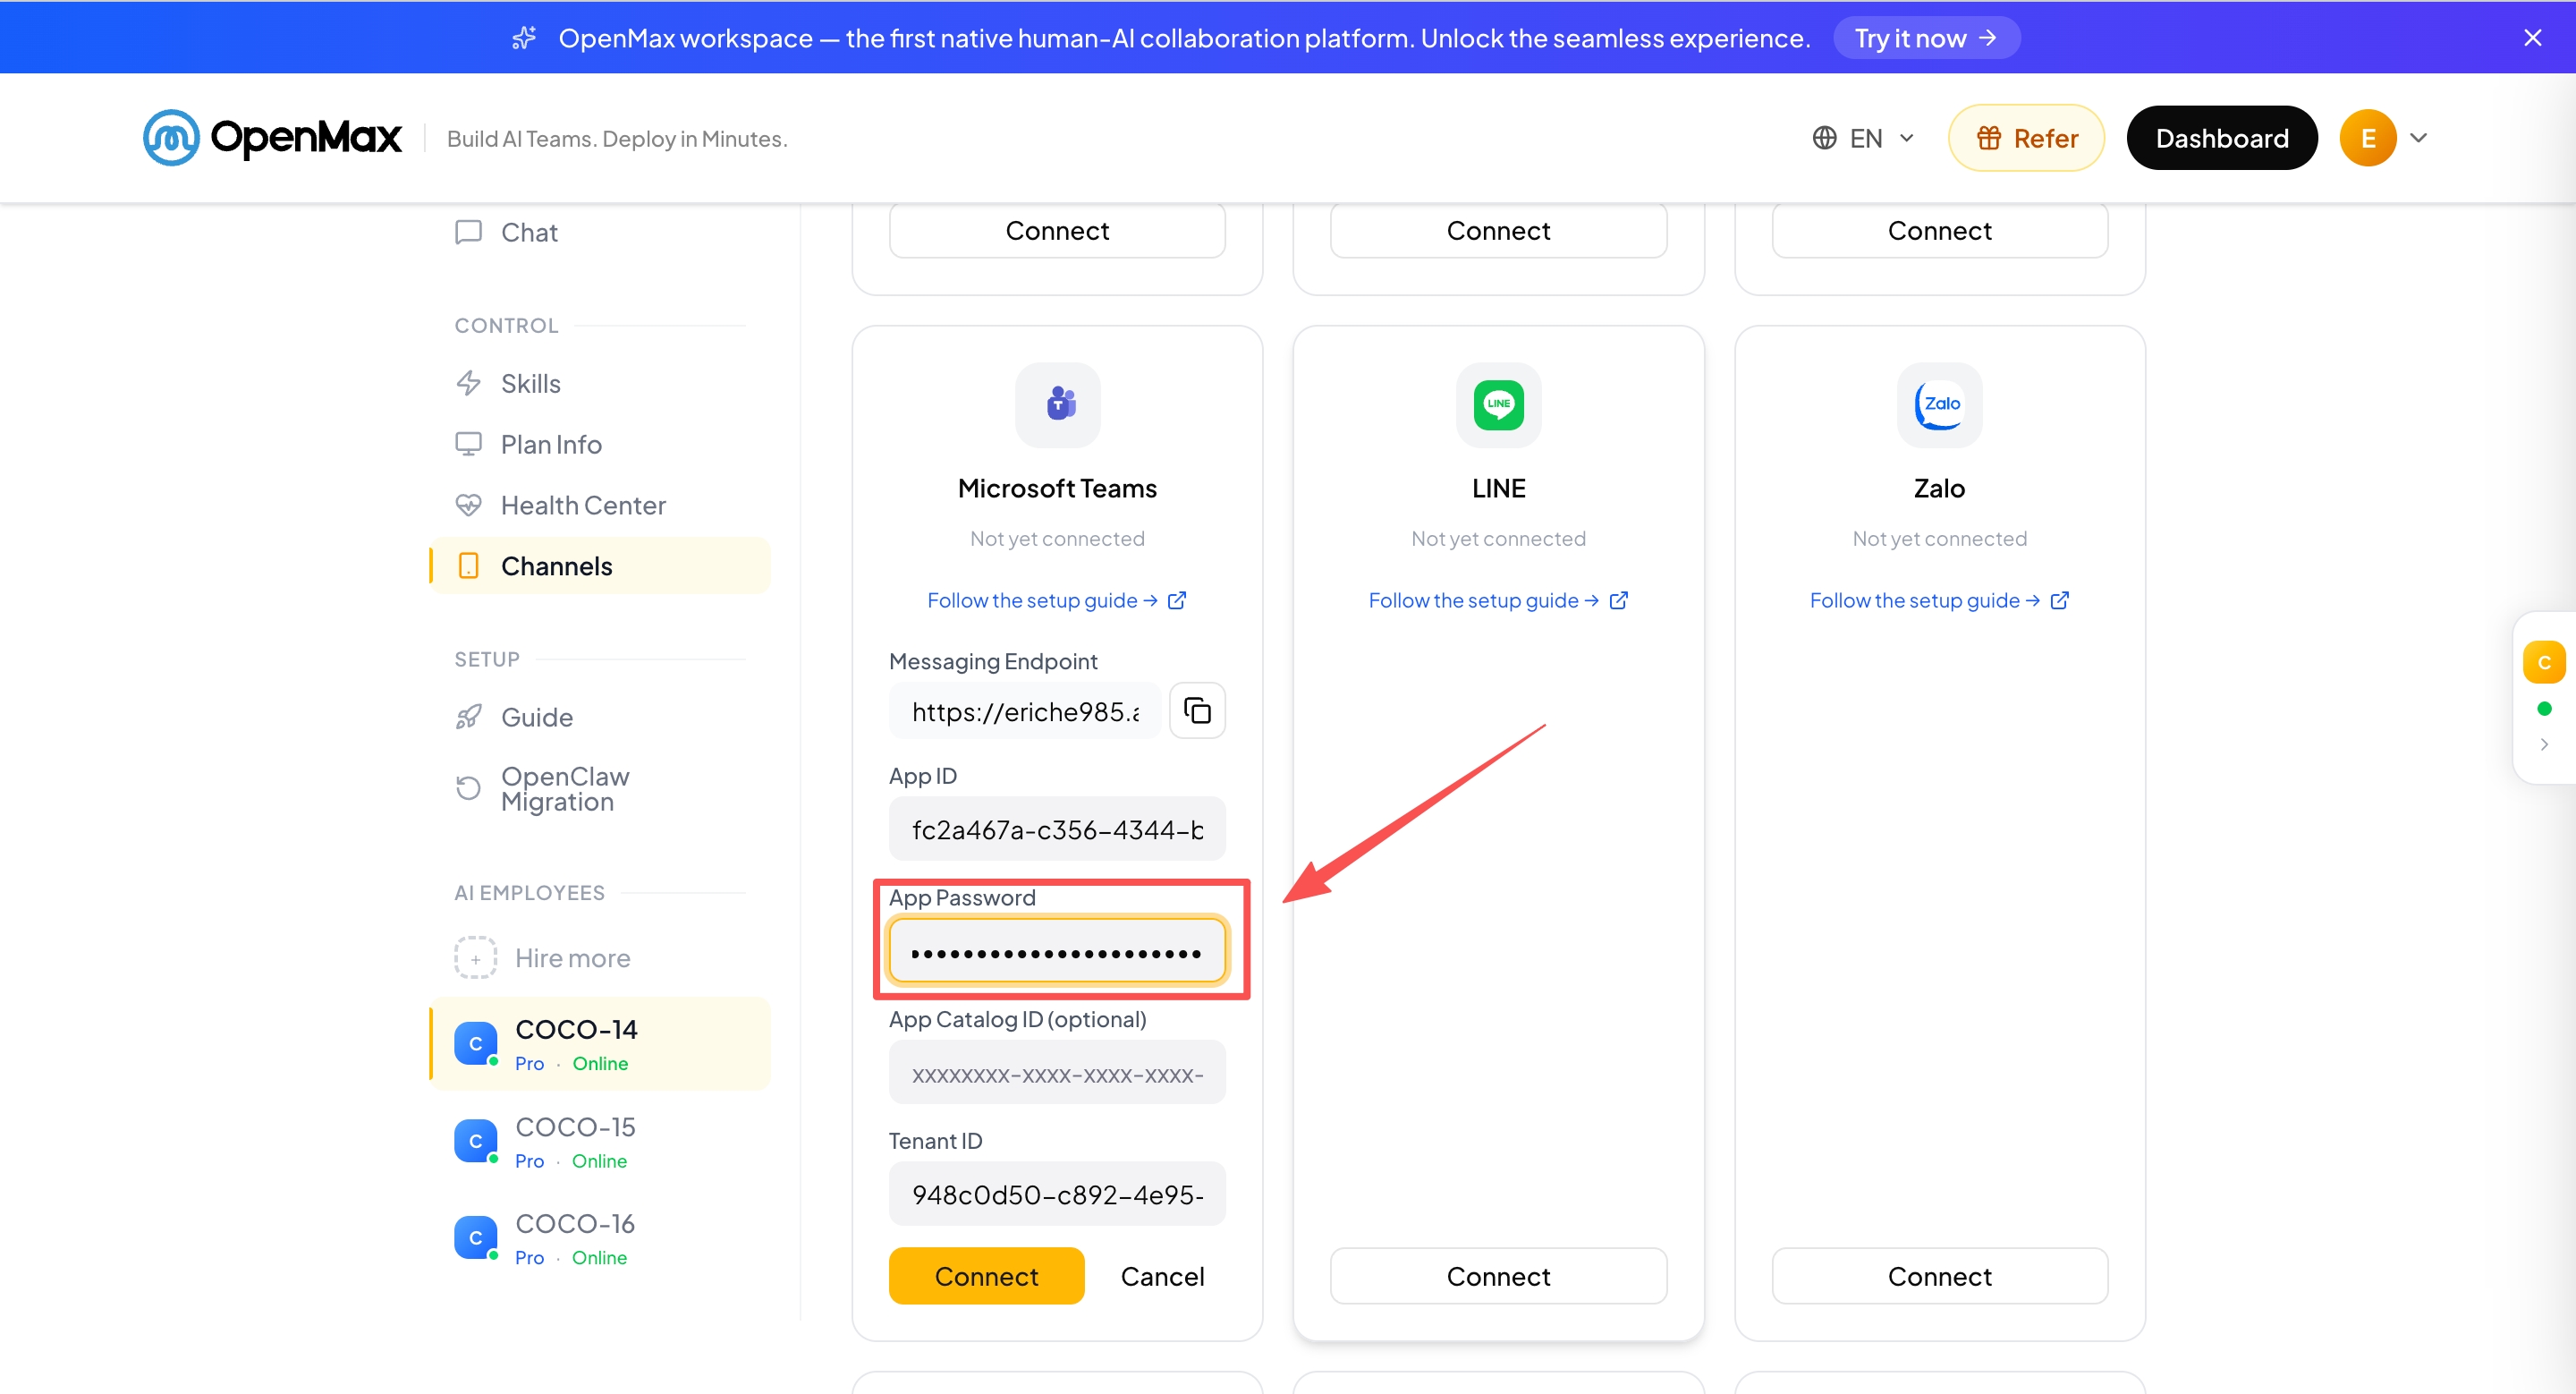Click the dashed plus Hire more icon
The width and height of the screenshot is (2576, 1394).
475,958
